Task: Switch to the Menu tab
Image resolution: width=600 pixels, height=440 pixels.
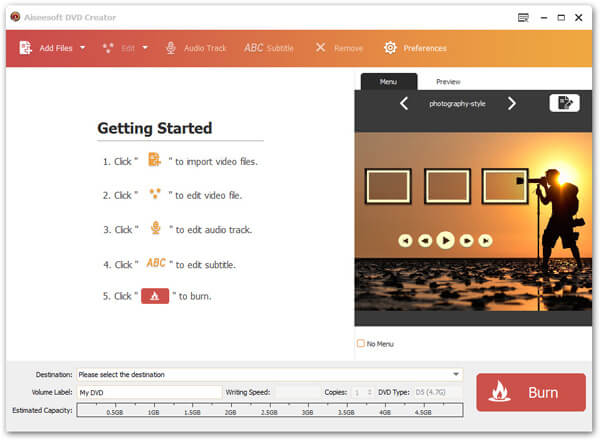Action: coord(389,81)
